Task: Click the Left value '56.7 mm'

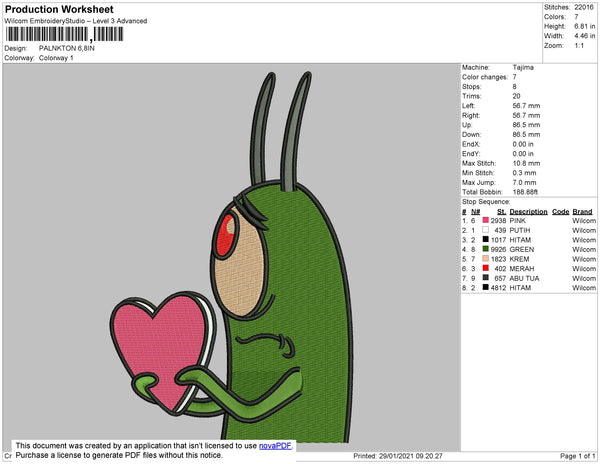Action: 526,106
